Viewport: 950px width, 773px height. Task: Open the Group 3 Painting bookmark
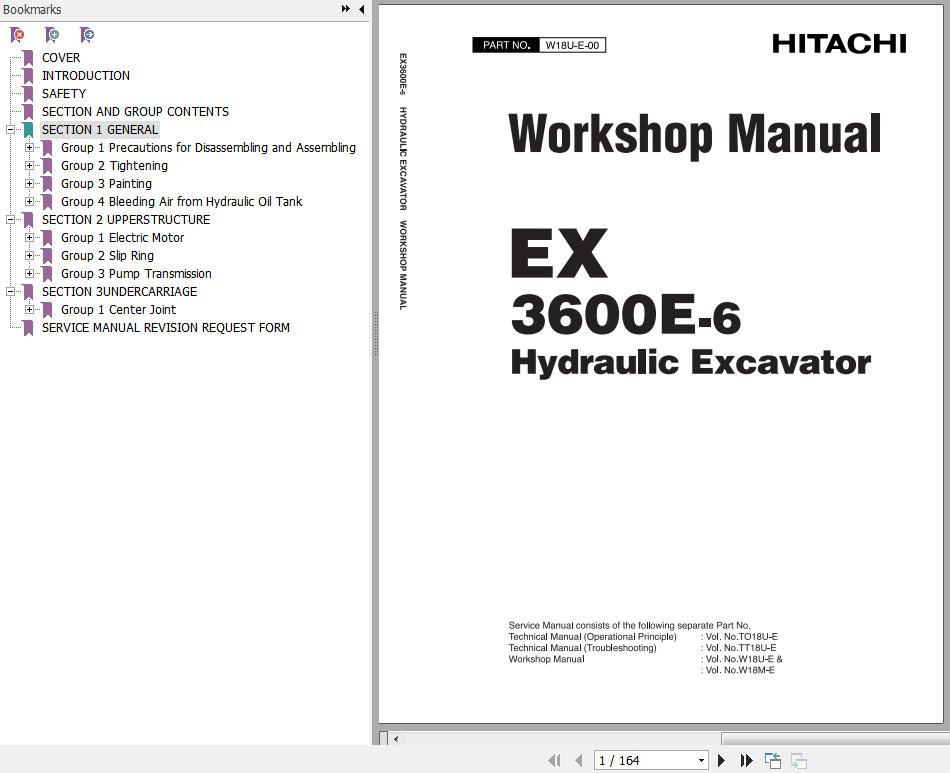(x=107, y=184)
